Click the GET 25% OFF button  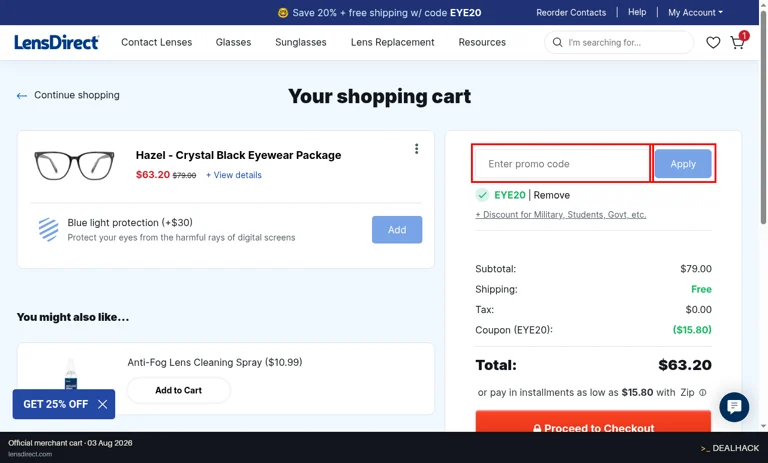(x=55, y=404)
